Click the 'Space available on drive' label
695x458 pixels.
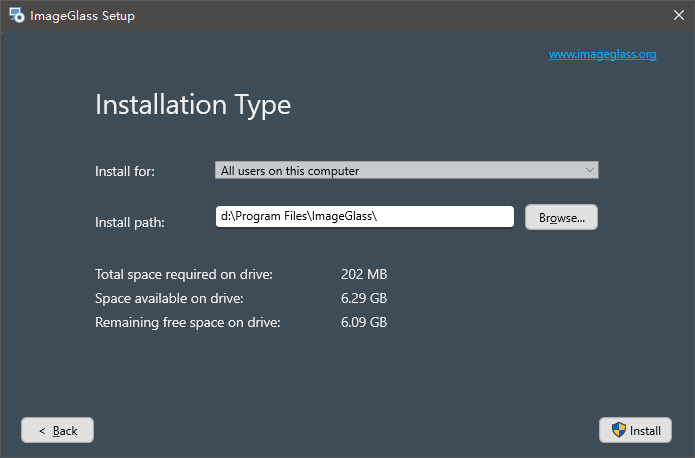(169, 298)
